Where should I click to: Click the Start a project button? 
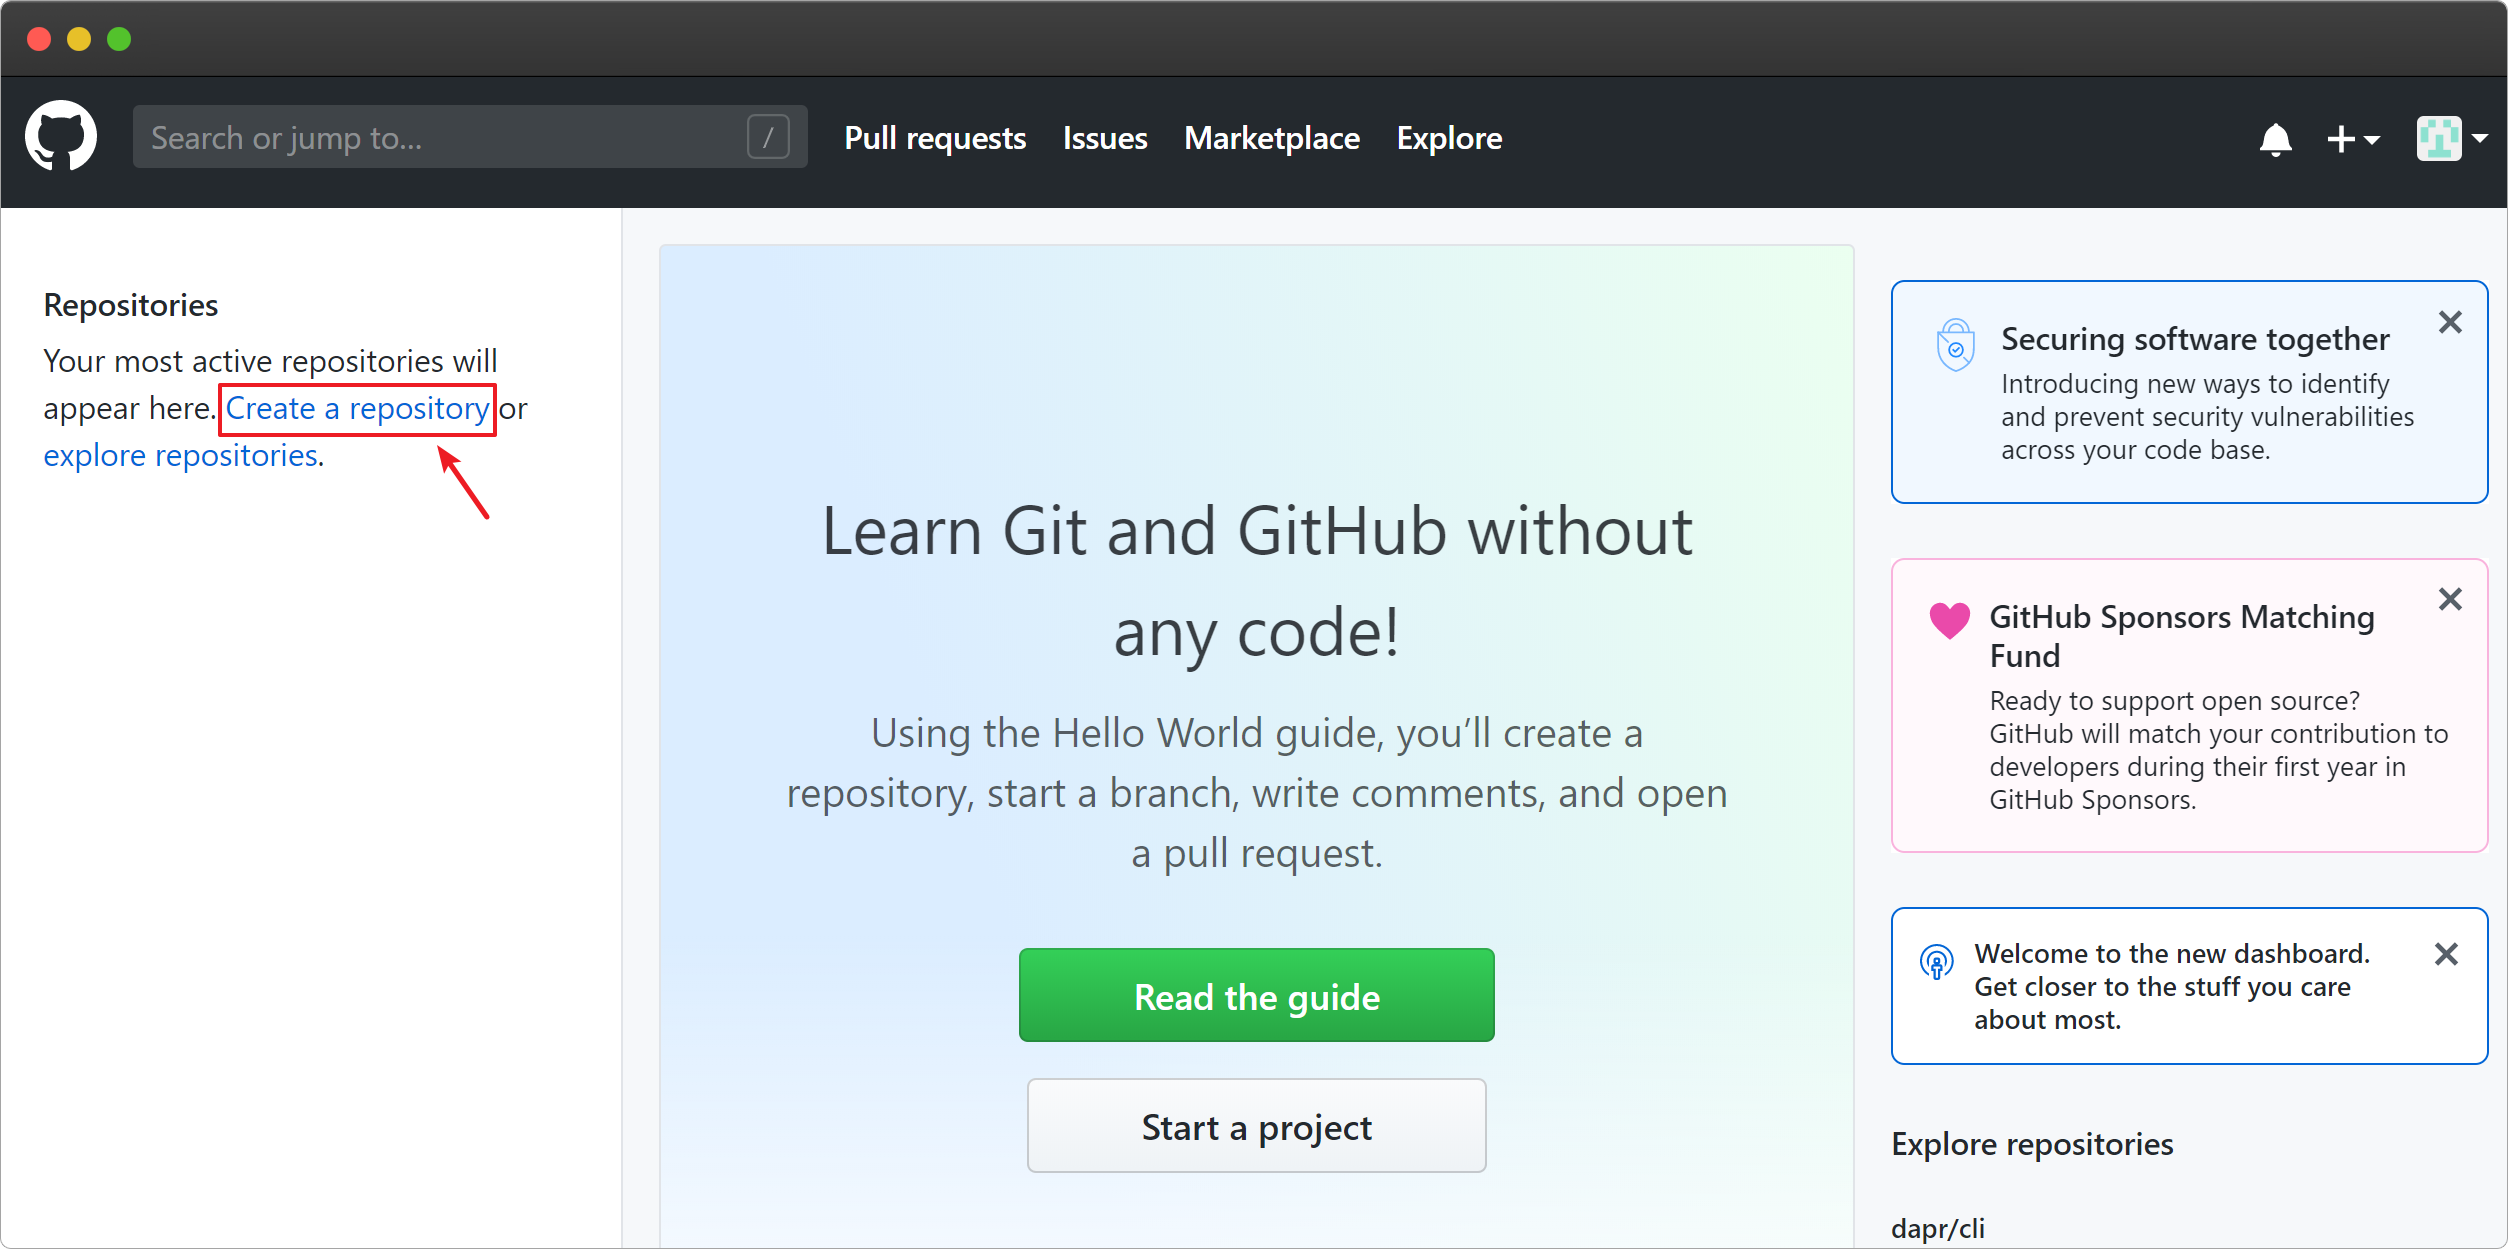[x=1256, y=1126]
